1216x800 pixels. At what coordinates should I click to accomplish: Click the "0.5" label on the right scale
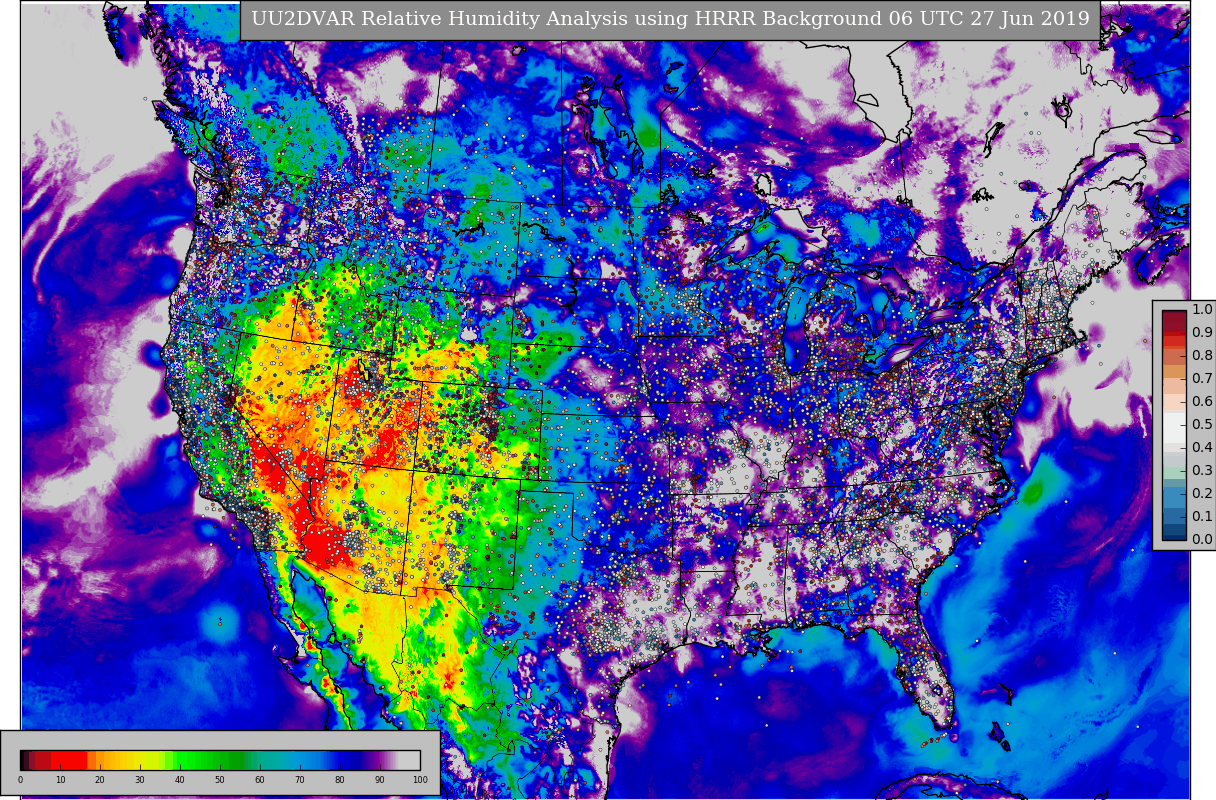point(1202,425)
